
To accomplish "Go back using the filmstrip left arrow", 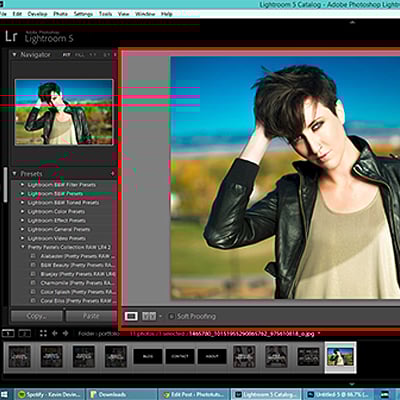I will pyautogui.click(x=55, y=333).
